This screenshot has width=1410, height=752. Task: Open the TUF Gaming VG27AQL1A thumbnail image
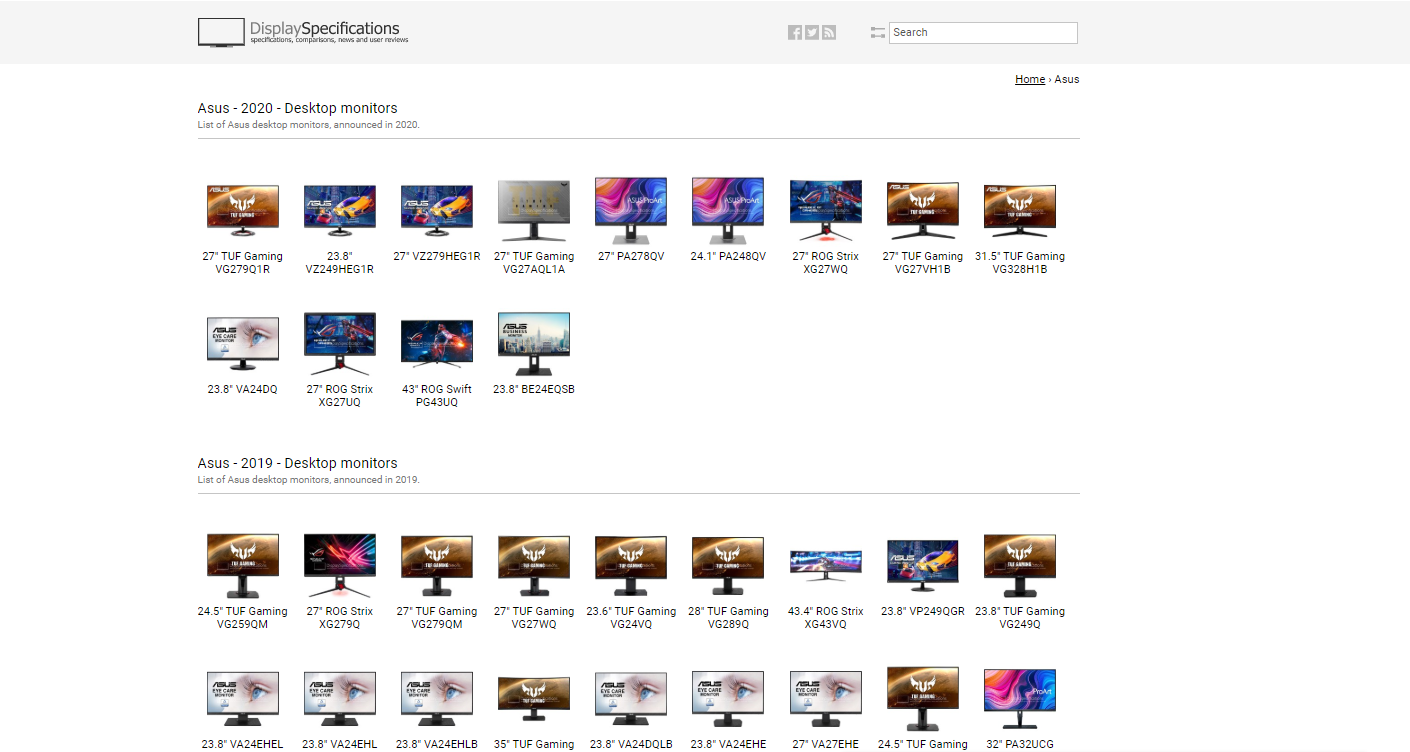click(534, 210)
